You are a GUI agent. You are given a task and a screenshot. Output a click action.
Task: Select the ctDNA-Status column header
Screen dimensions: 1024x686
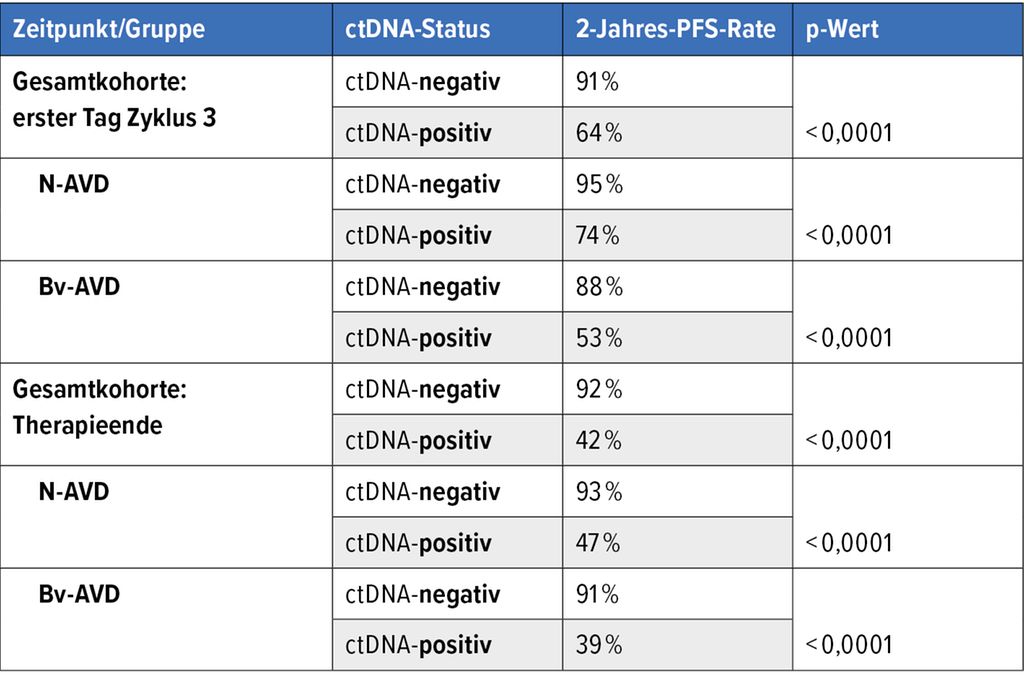tap(418, 29)
